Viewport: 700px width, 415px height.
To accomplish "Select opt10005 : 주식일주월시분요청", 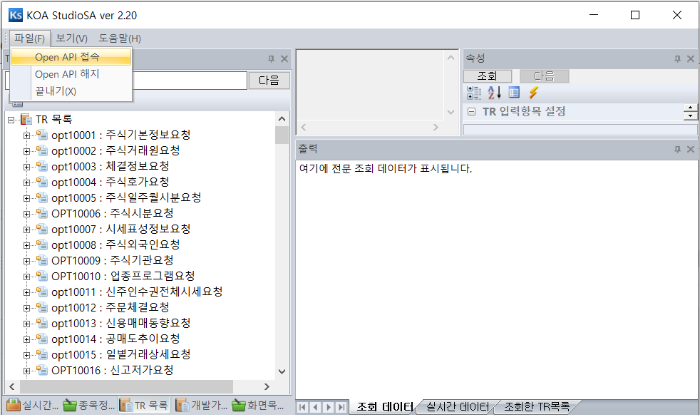I will tap(126, 198).
